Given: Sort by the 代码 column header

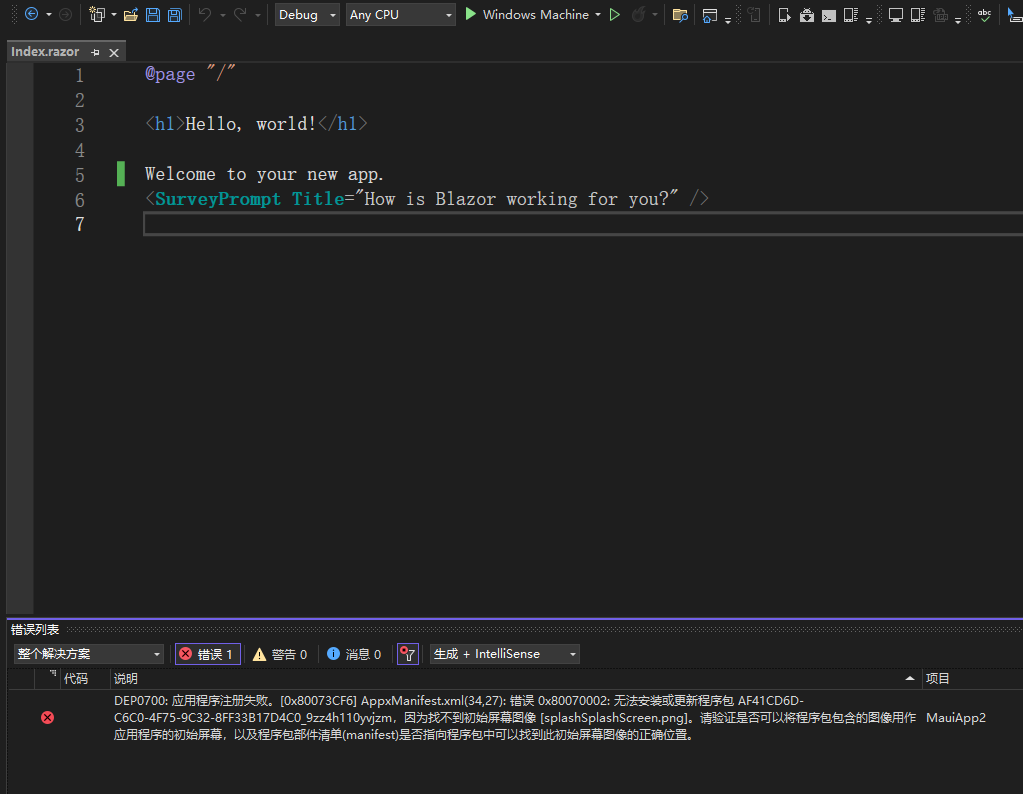Looking at the screenshot, I should [76, 679].
